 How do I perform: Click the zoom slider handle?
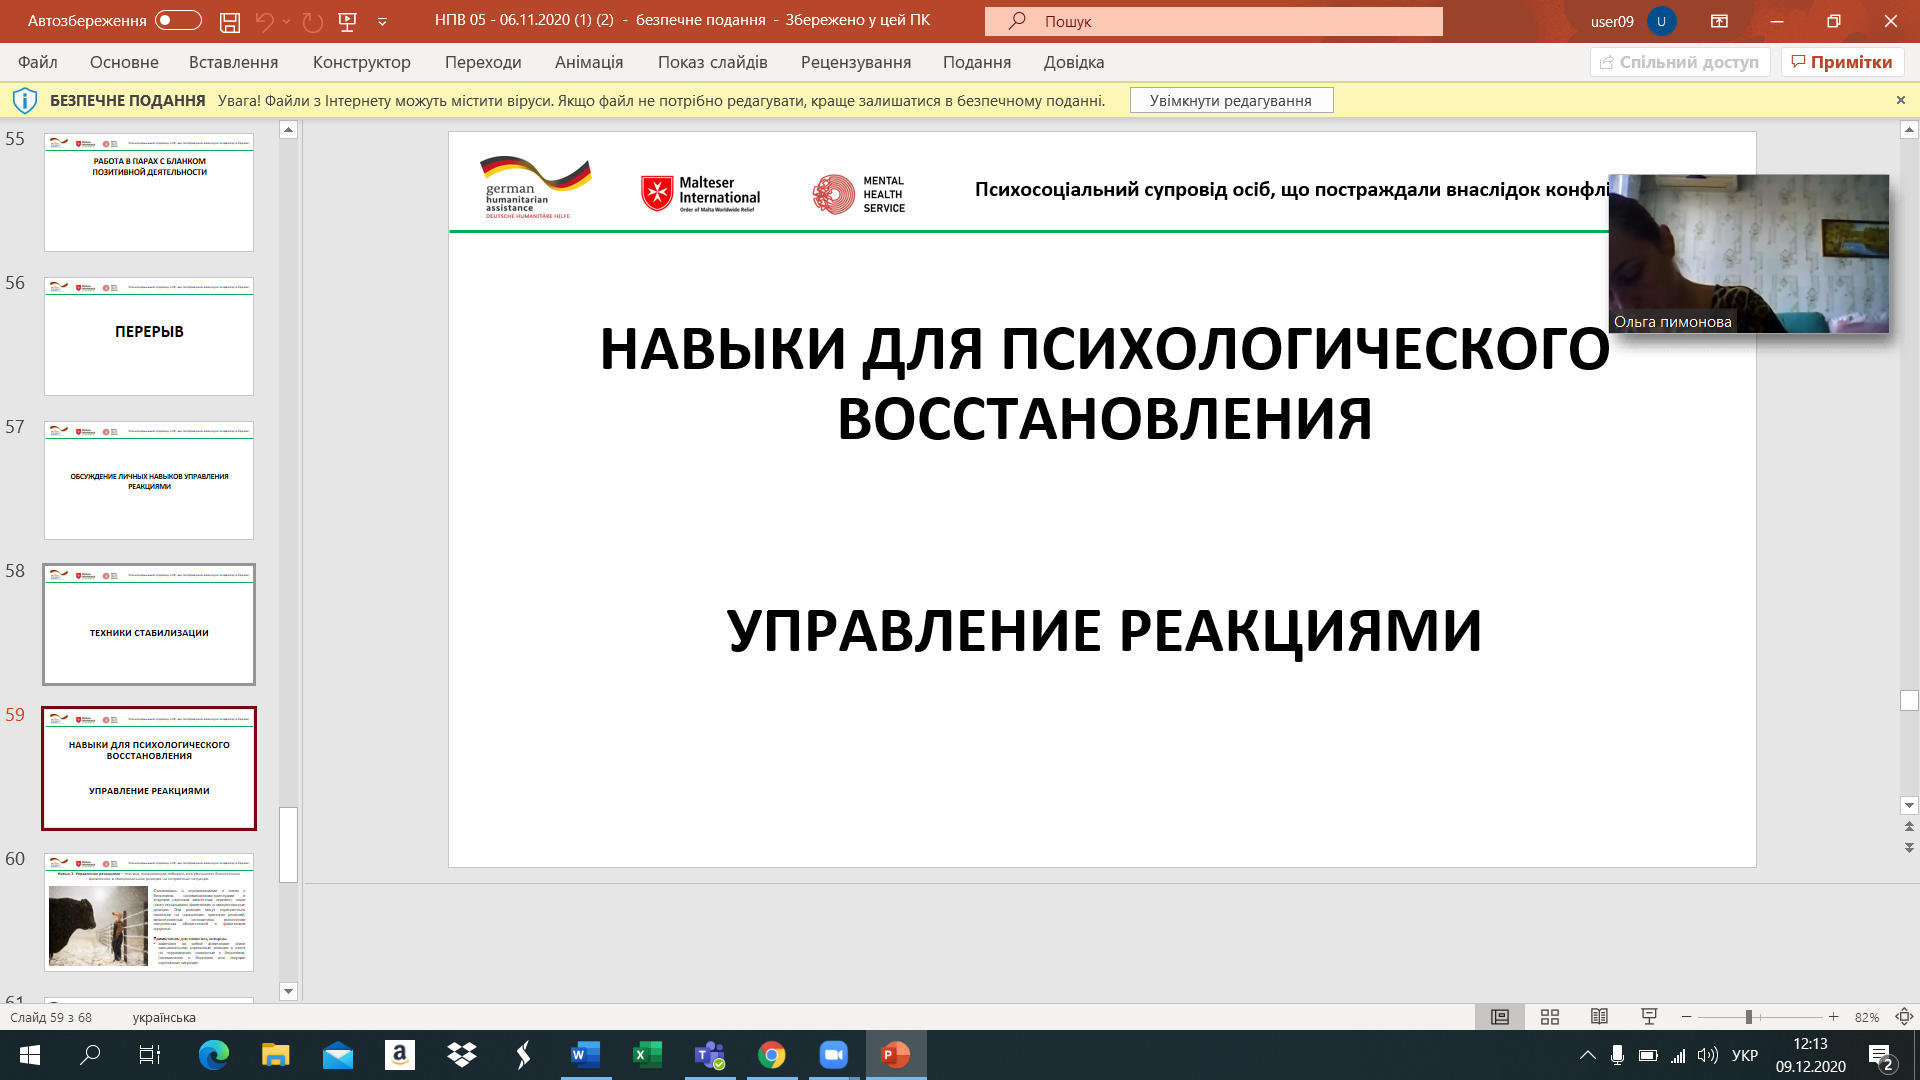[x=1749, y=1017]
